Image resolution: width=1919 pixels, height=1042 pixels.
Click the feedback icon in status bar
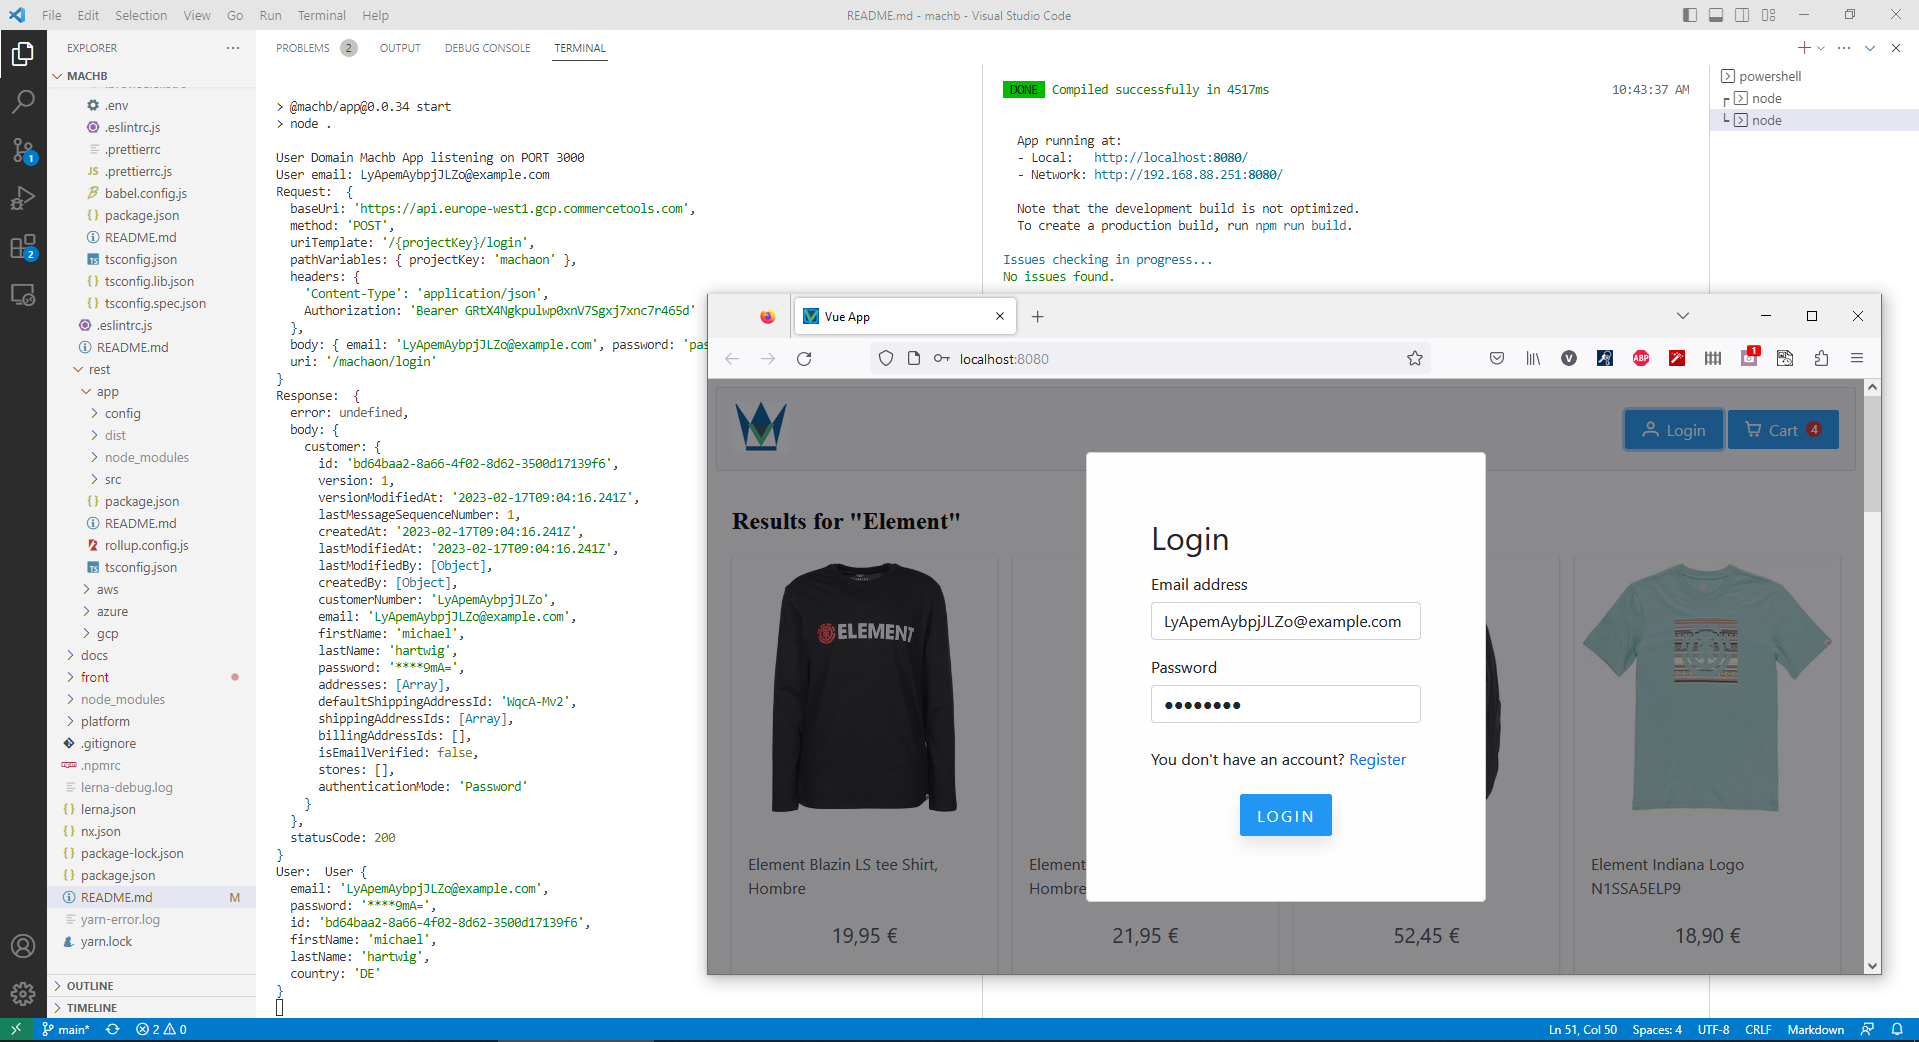point(1867,1029)
